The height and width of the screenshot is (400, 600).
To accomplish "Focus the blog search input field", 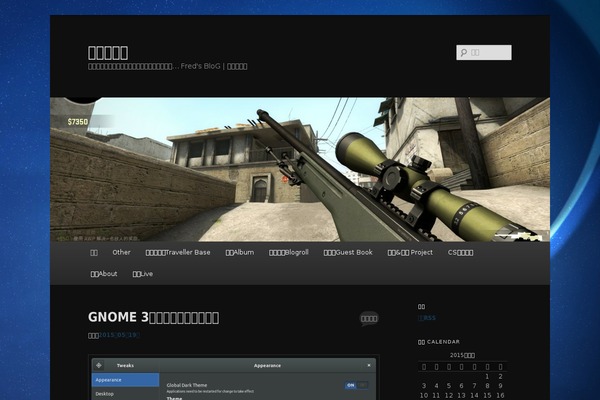I will [x=484, y=52].
